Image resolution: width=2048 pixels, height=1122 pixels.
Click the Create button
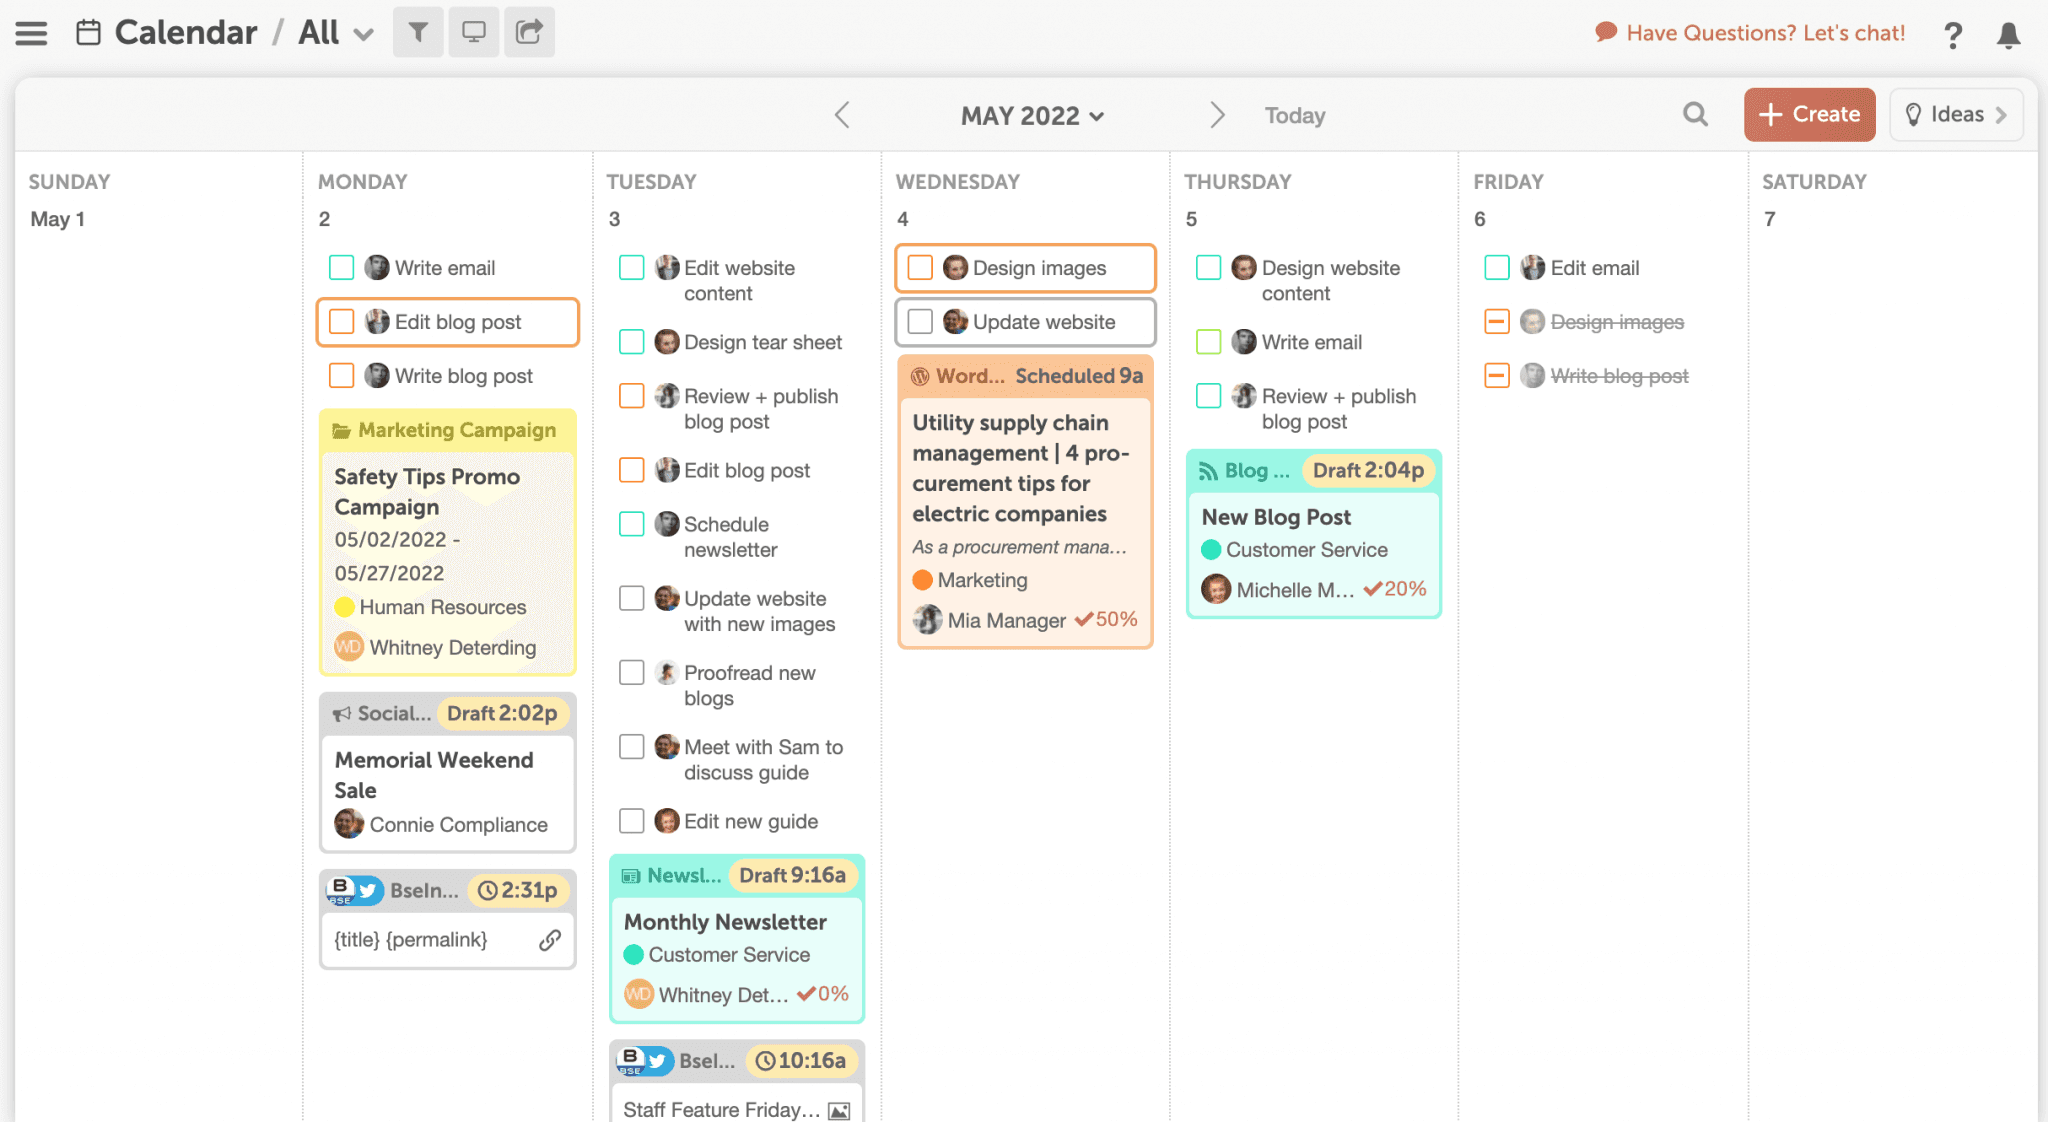1809,115
